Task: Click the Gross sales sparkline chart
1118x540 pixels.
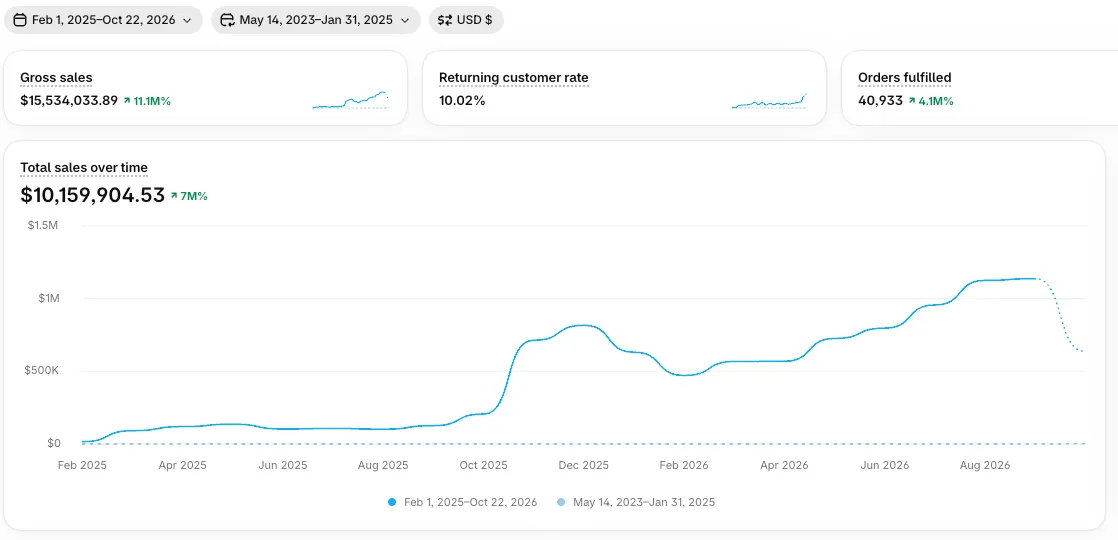Action: click(350, 100)
